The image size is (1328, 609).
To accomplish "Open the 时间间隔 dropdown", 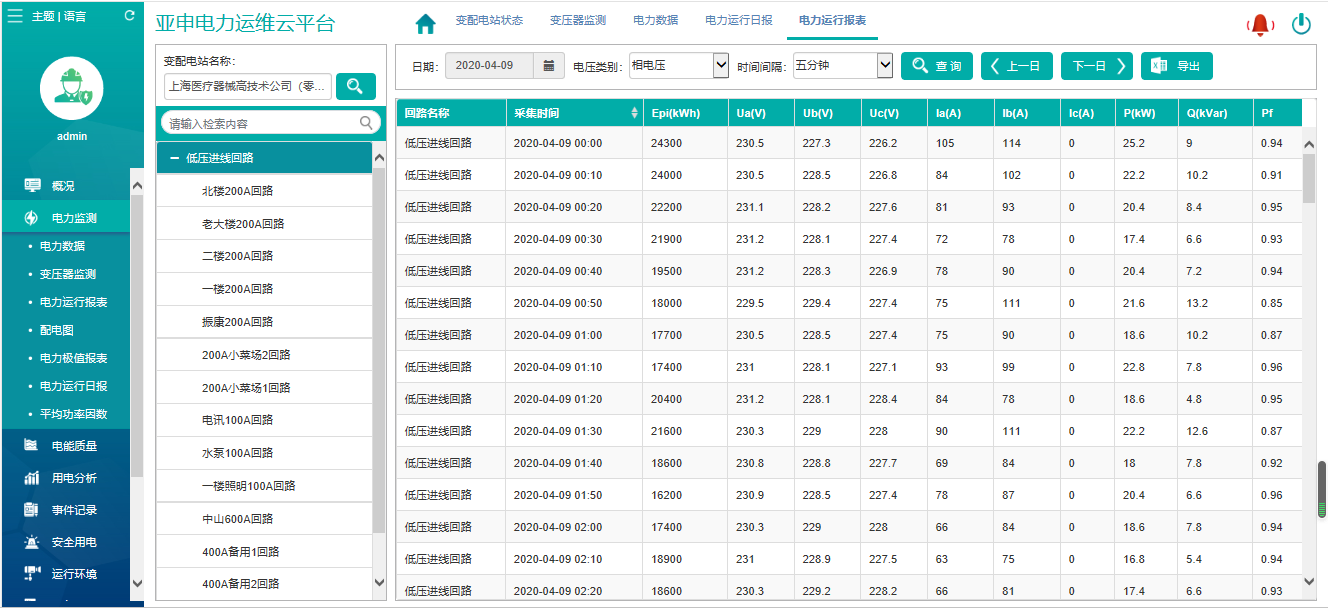I will pos(842,66).
